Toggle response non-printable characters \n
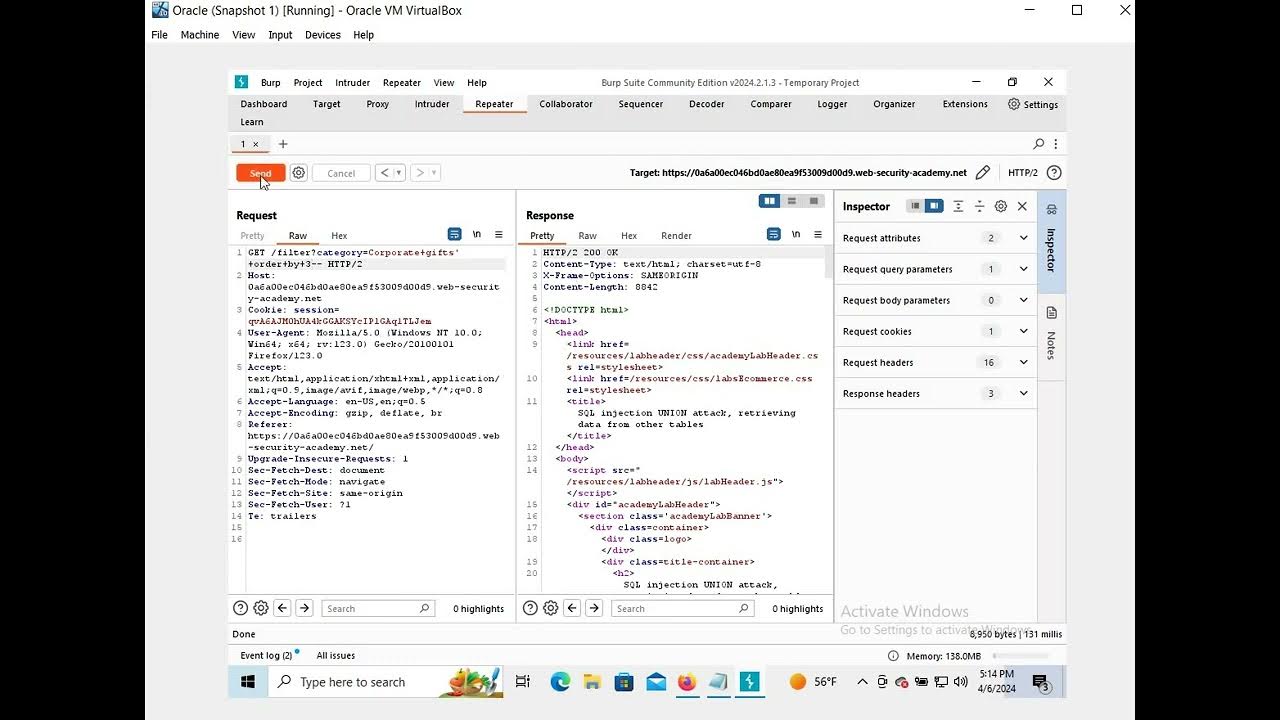Viewport: 1280px width, 720px height. 796,234
